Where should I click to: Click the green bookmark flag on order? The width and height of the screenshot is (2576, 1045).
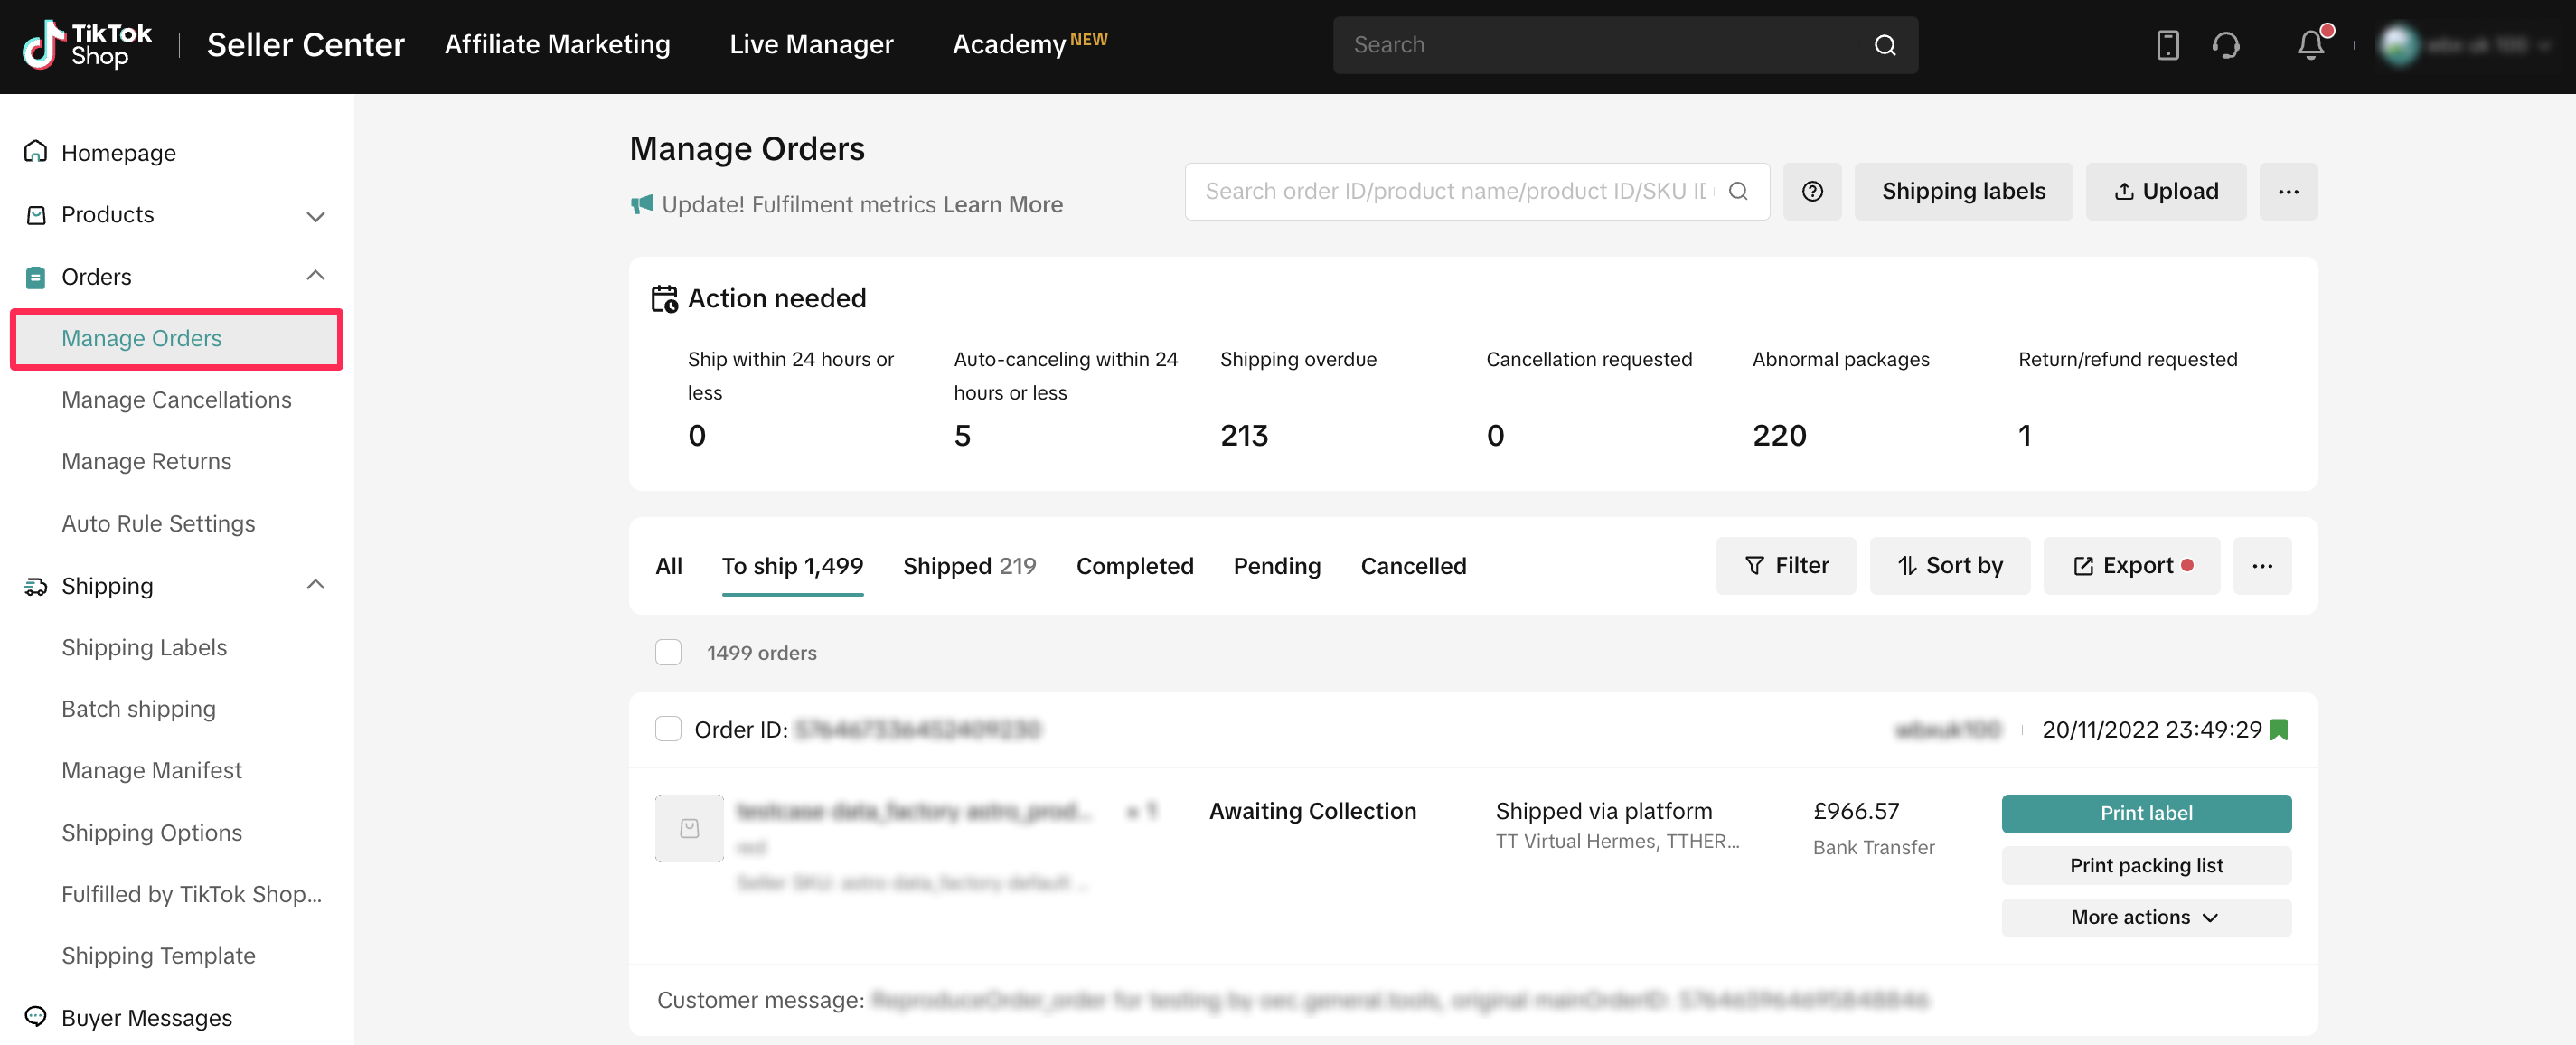[x=2279, y=729]
